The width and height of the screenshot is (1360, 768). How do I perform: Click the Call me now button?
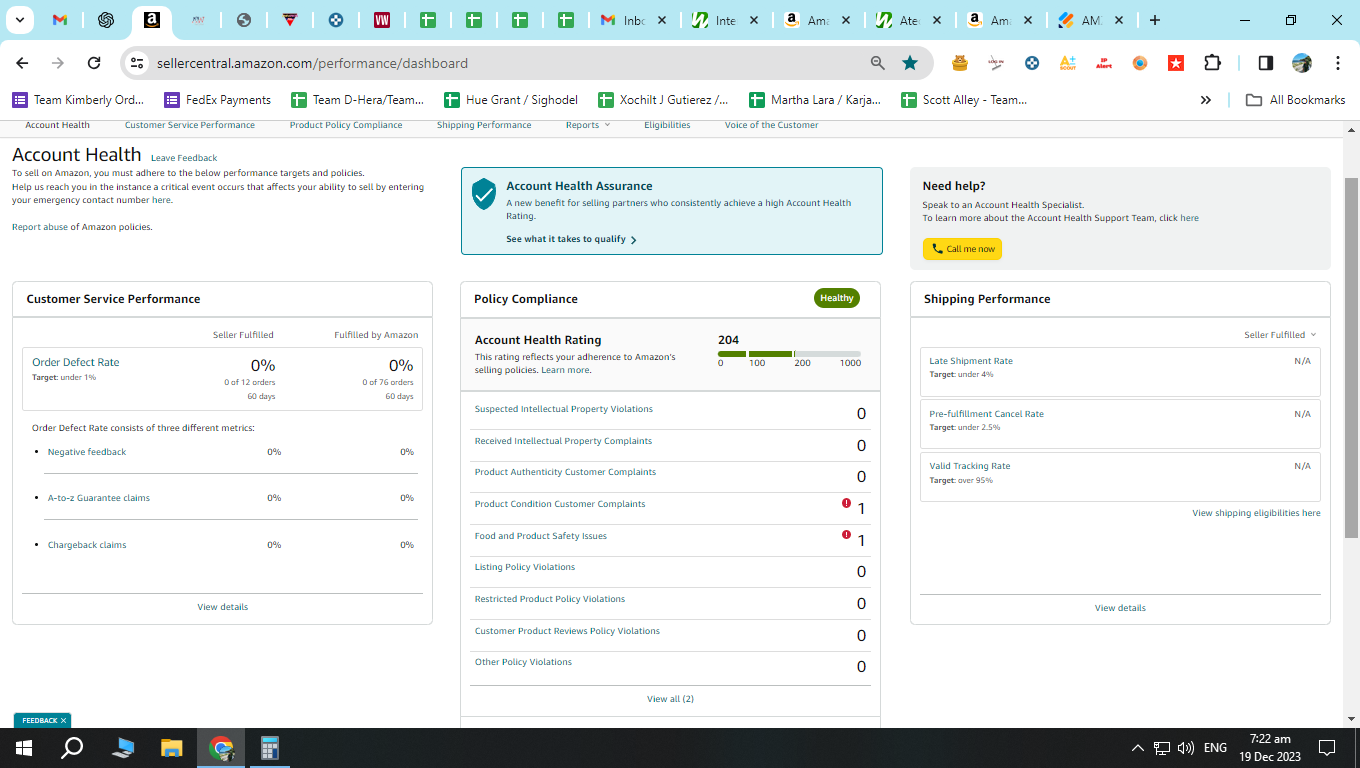pos(962,249)
